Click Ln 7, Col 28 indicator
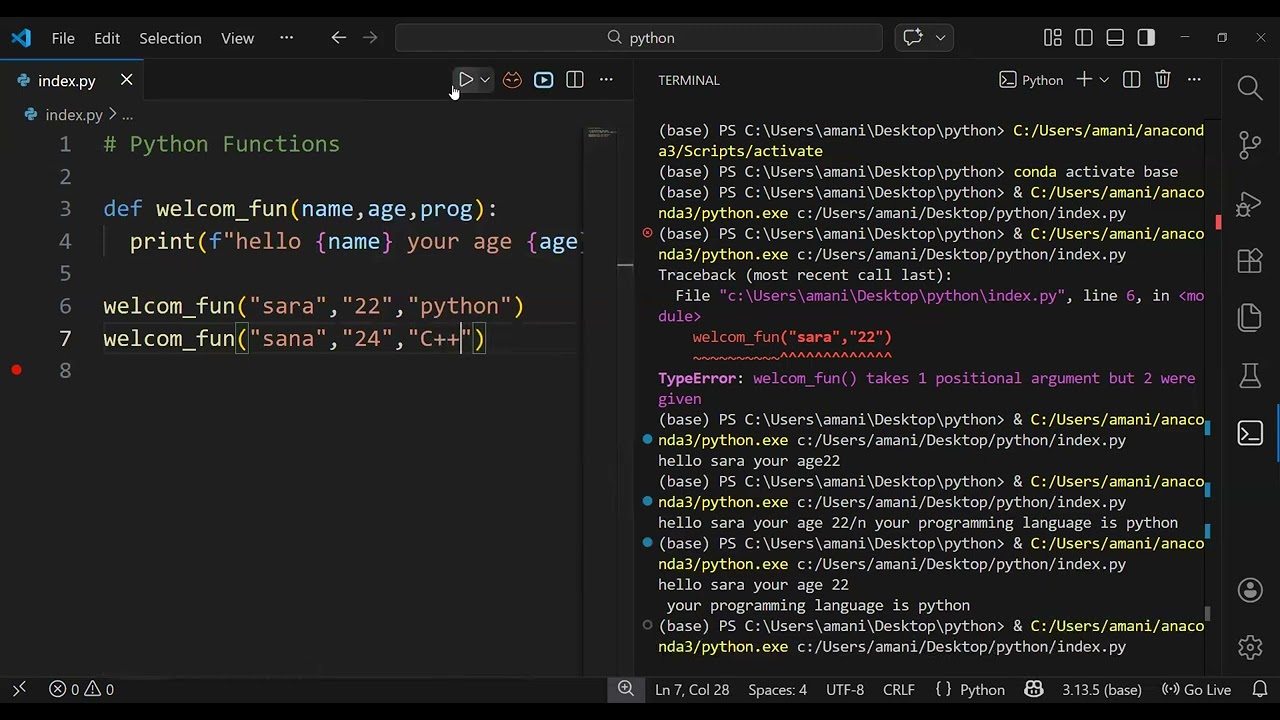This screenshot has width=1280, height=720. pos(692,690)
